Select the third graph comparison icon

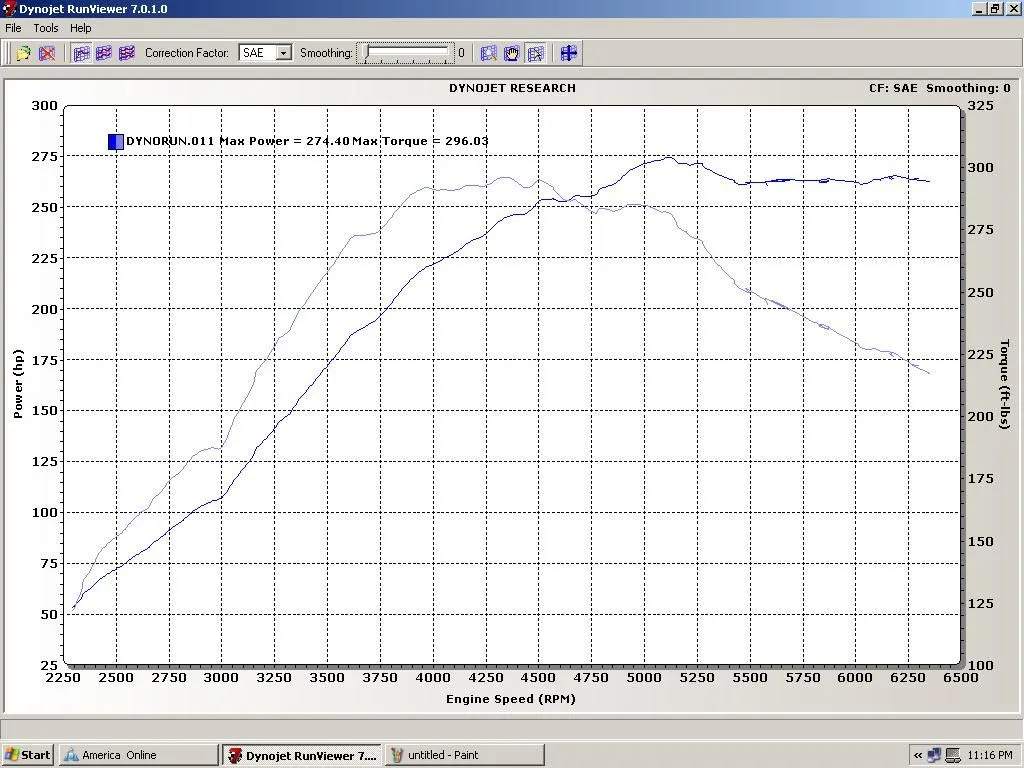[126, 53]
